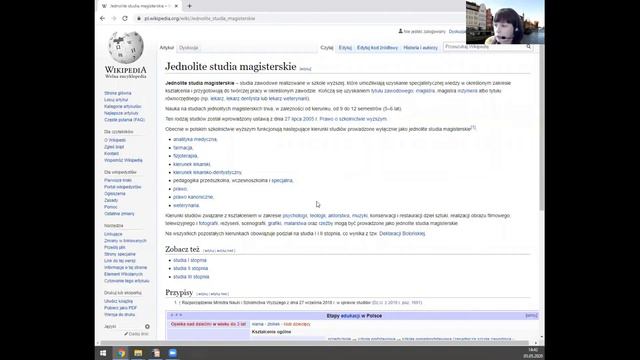Click Pobierz jako PDF link
This screenshot has height=360, width=640.
click(120, 308)
